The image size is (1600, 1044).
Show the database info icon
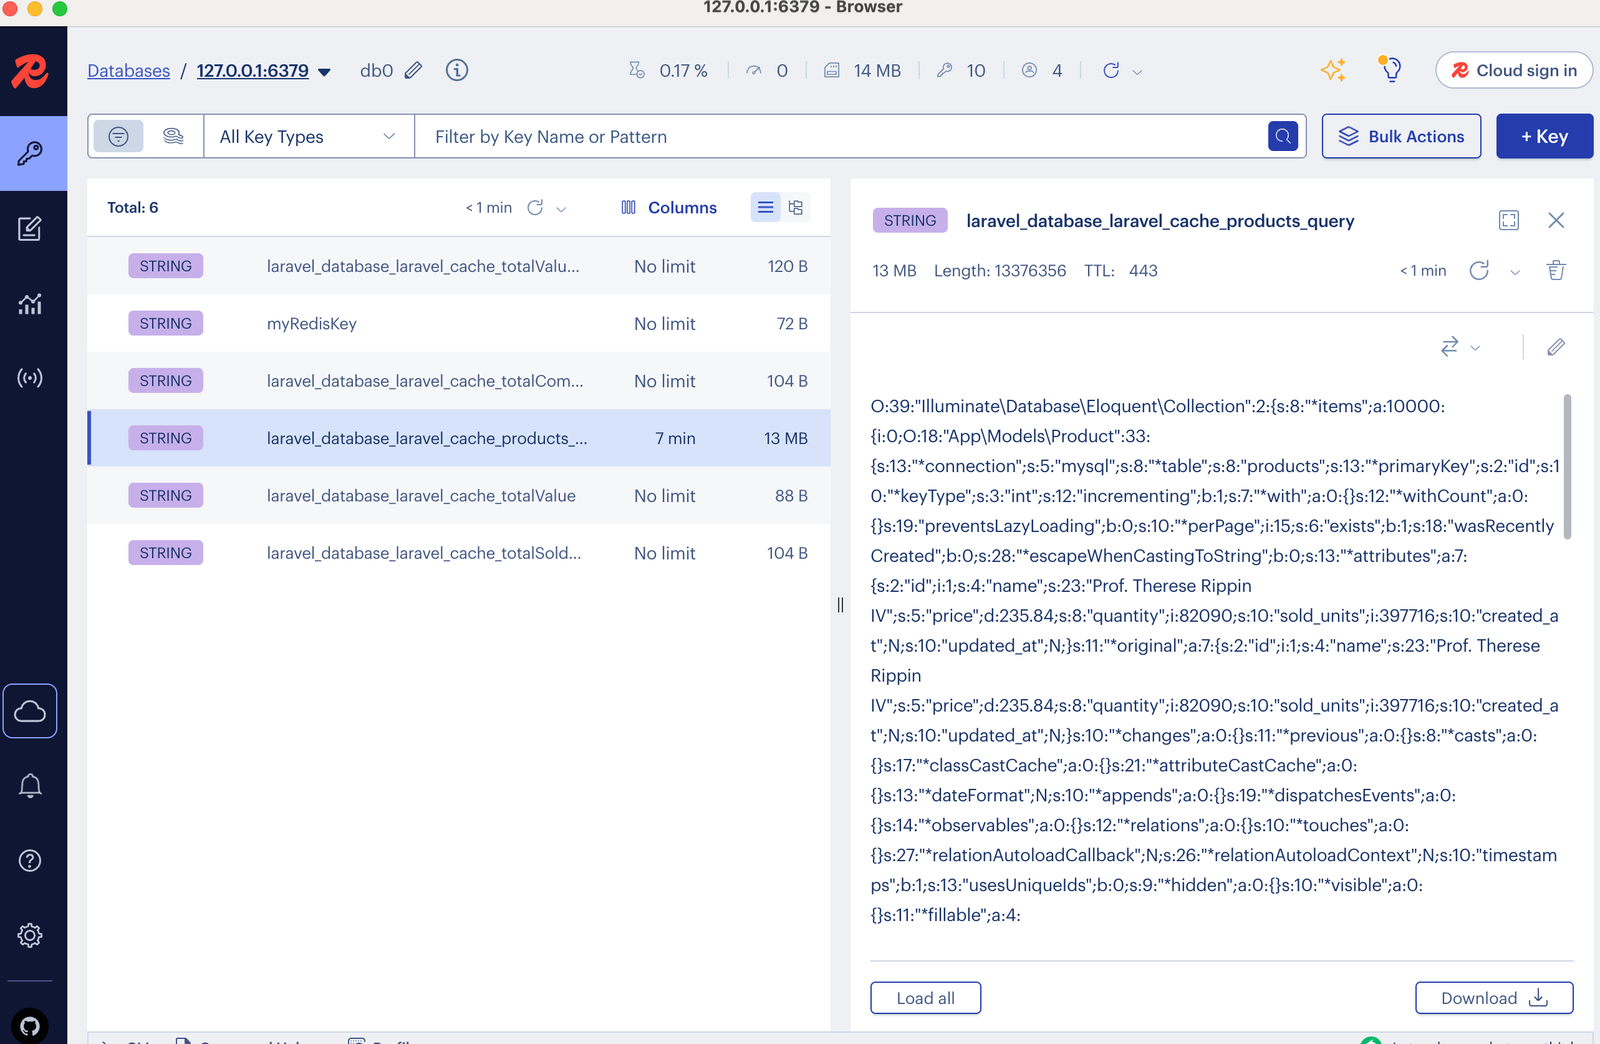457,70
